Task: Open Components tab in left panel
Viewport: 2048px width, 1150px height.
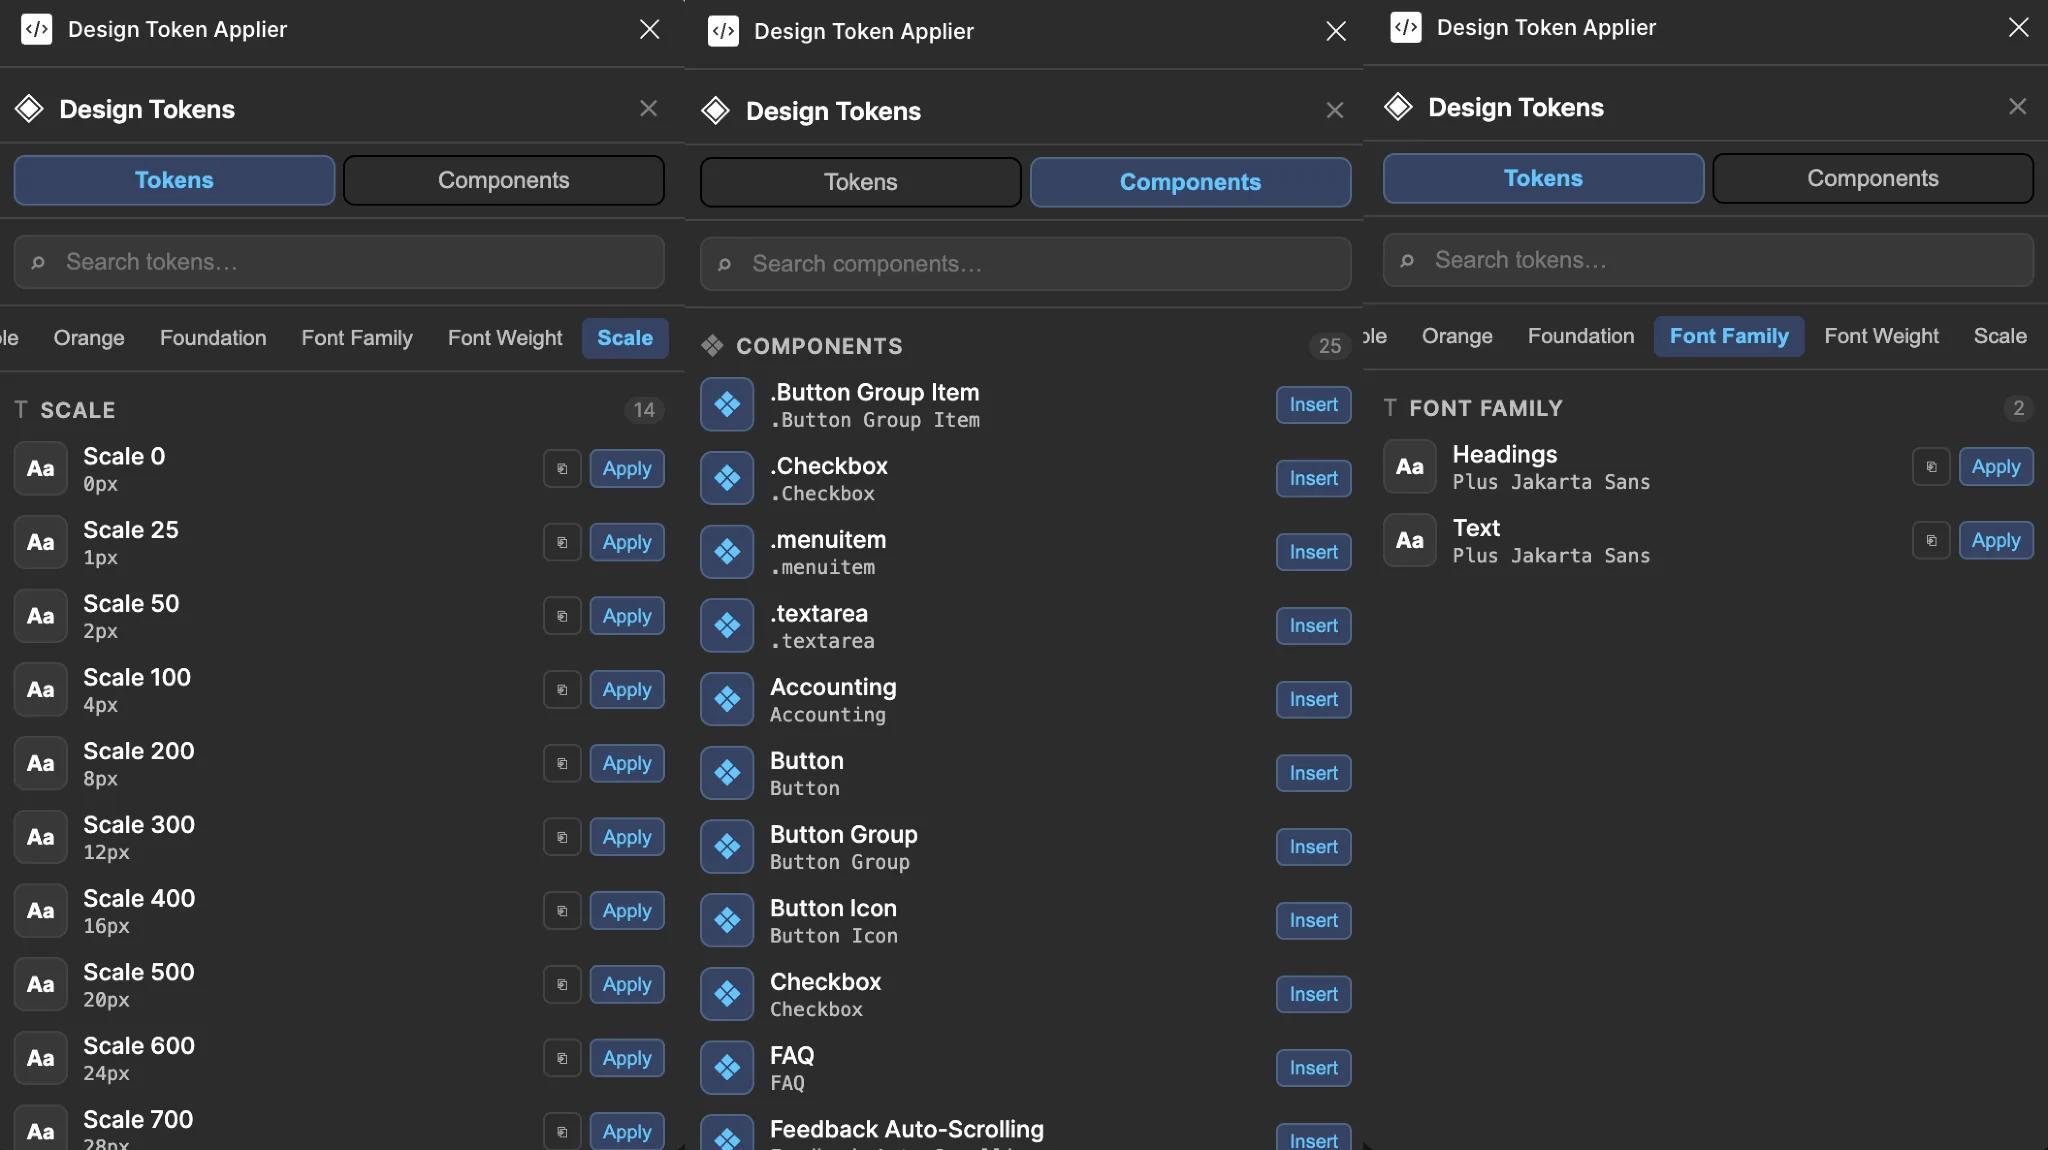Action: 503,180
